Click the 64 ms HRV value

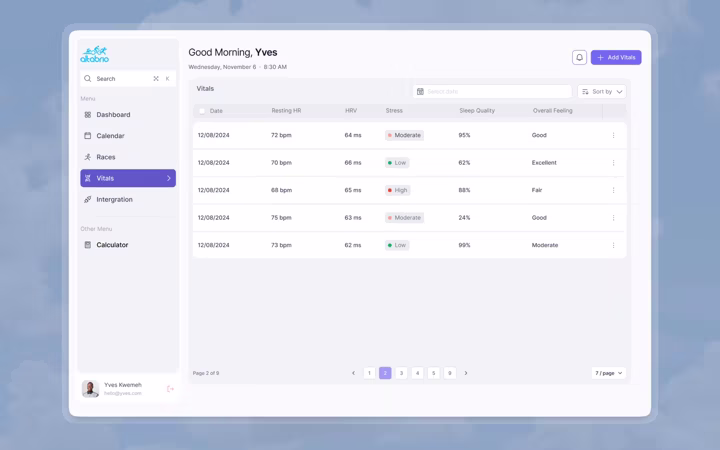[353, 135]
